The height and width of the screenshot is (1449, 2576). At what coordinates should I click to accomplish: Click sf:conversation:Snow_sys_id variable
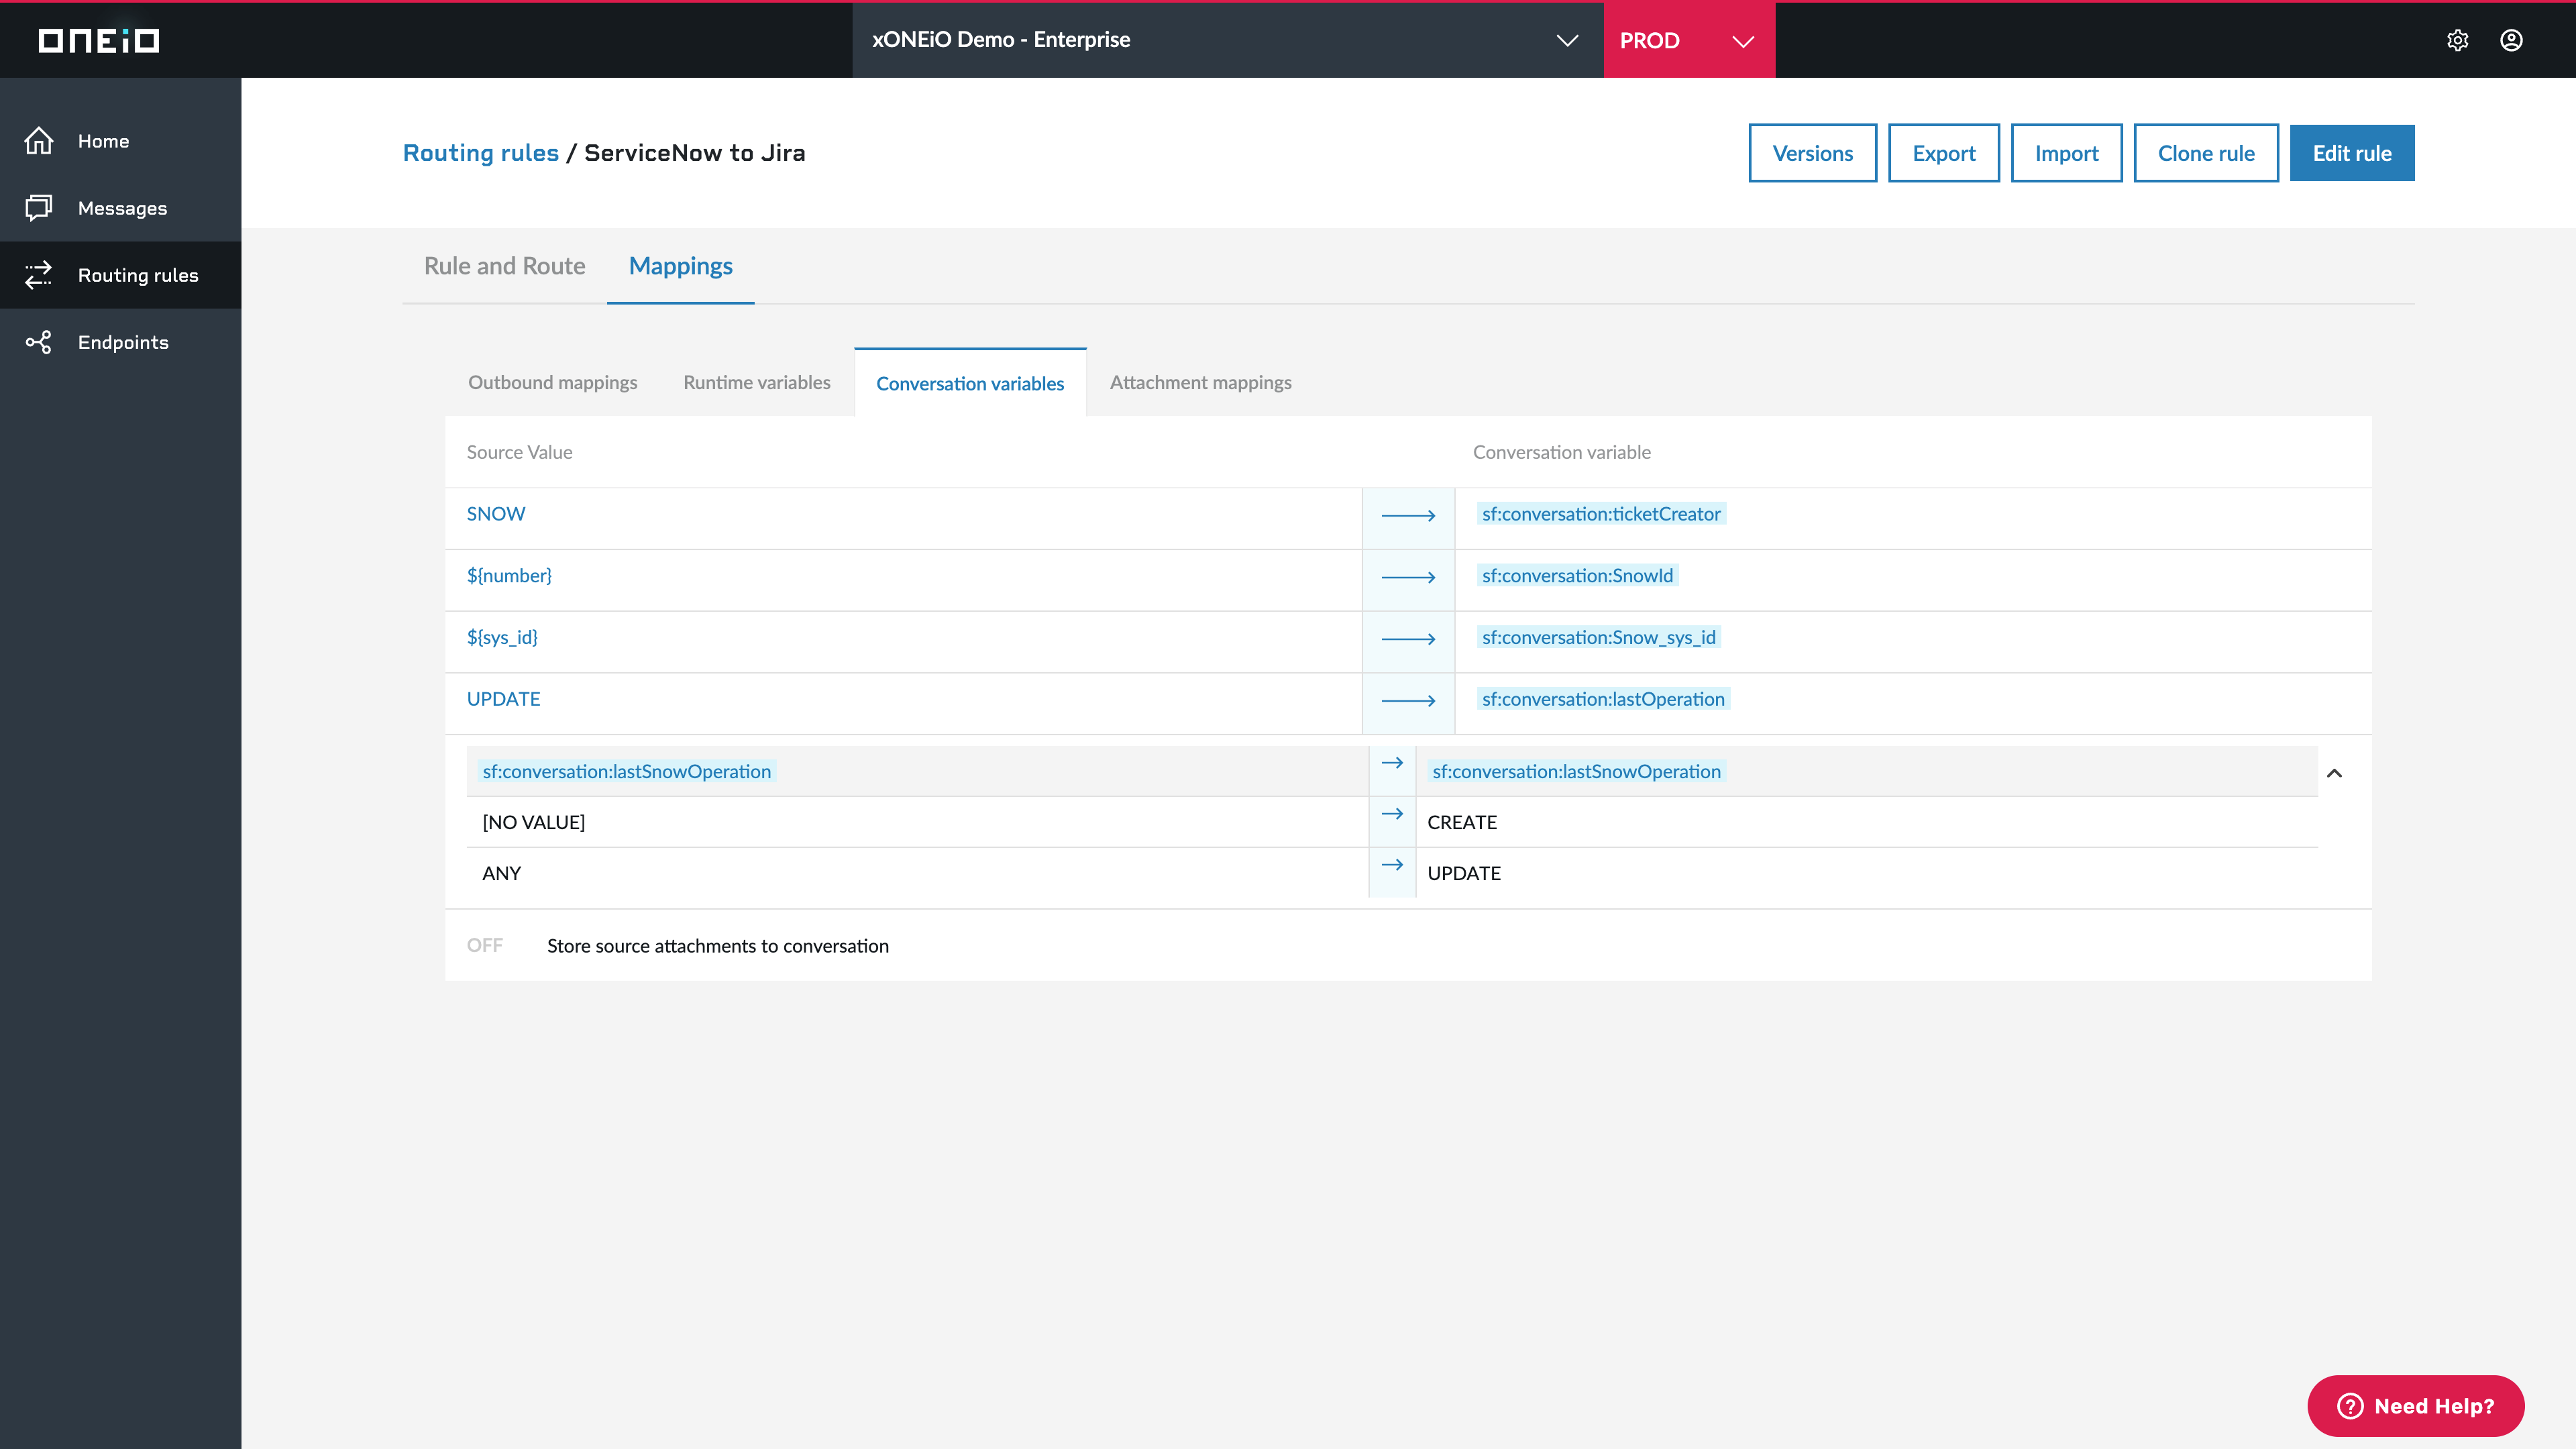click(x=1598, y=638)
